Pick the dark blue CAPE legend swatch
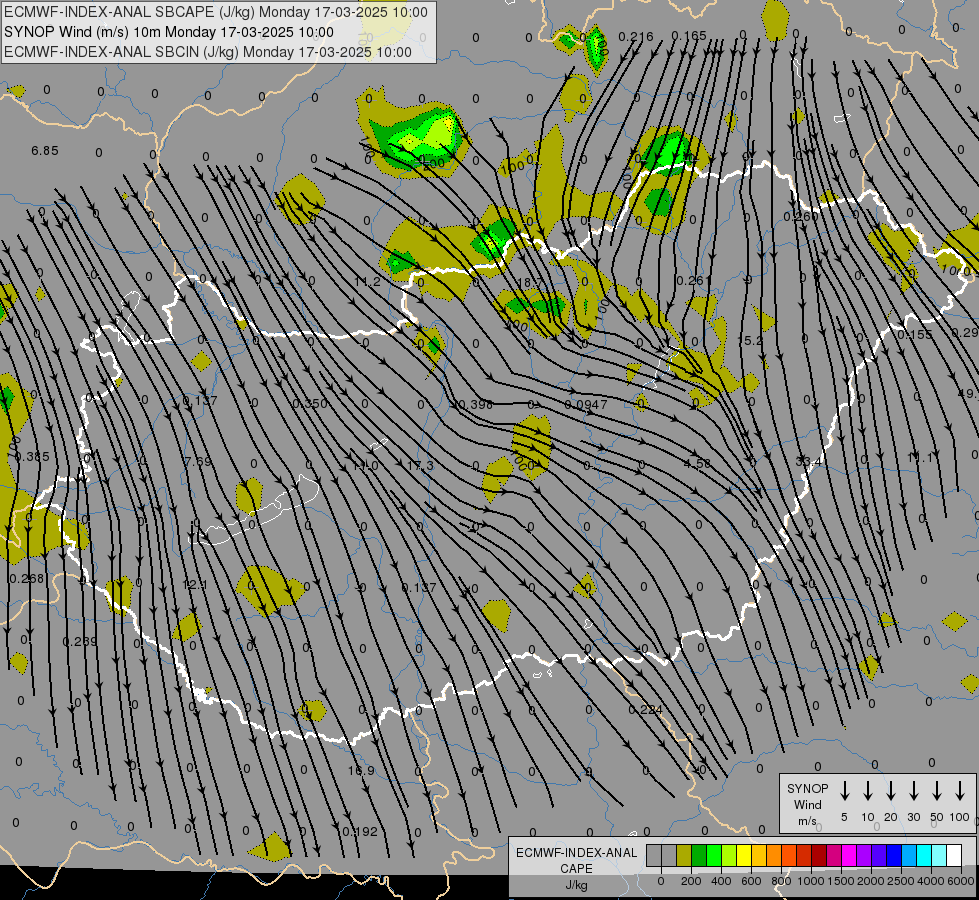Viewport: 979px width, 900px height. click(x=894, y=855)
